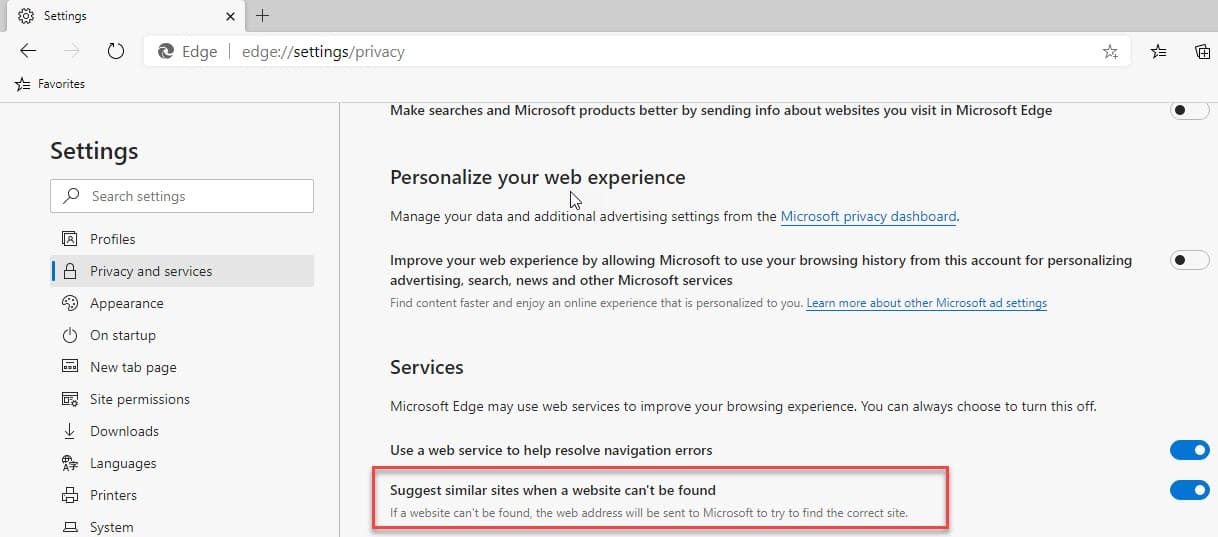The width and height of the screenshot is (1218, 537).
Task: Open the Collections toolbar icon
Action: coord(1203,52)
